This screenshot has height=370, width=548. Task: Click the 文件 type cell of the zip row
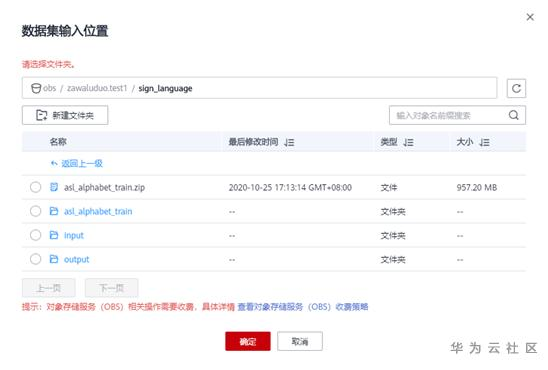point(389,188)
